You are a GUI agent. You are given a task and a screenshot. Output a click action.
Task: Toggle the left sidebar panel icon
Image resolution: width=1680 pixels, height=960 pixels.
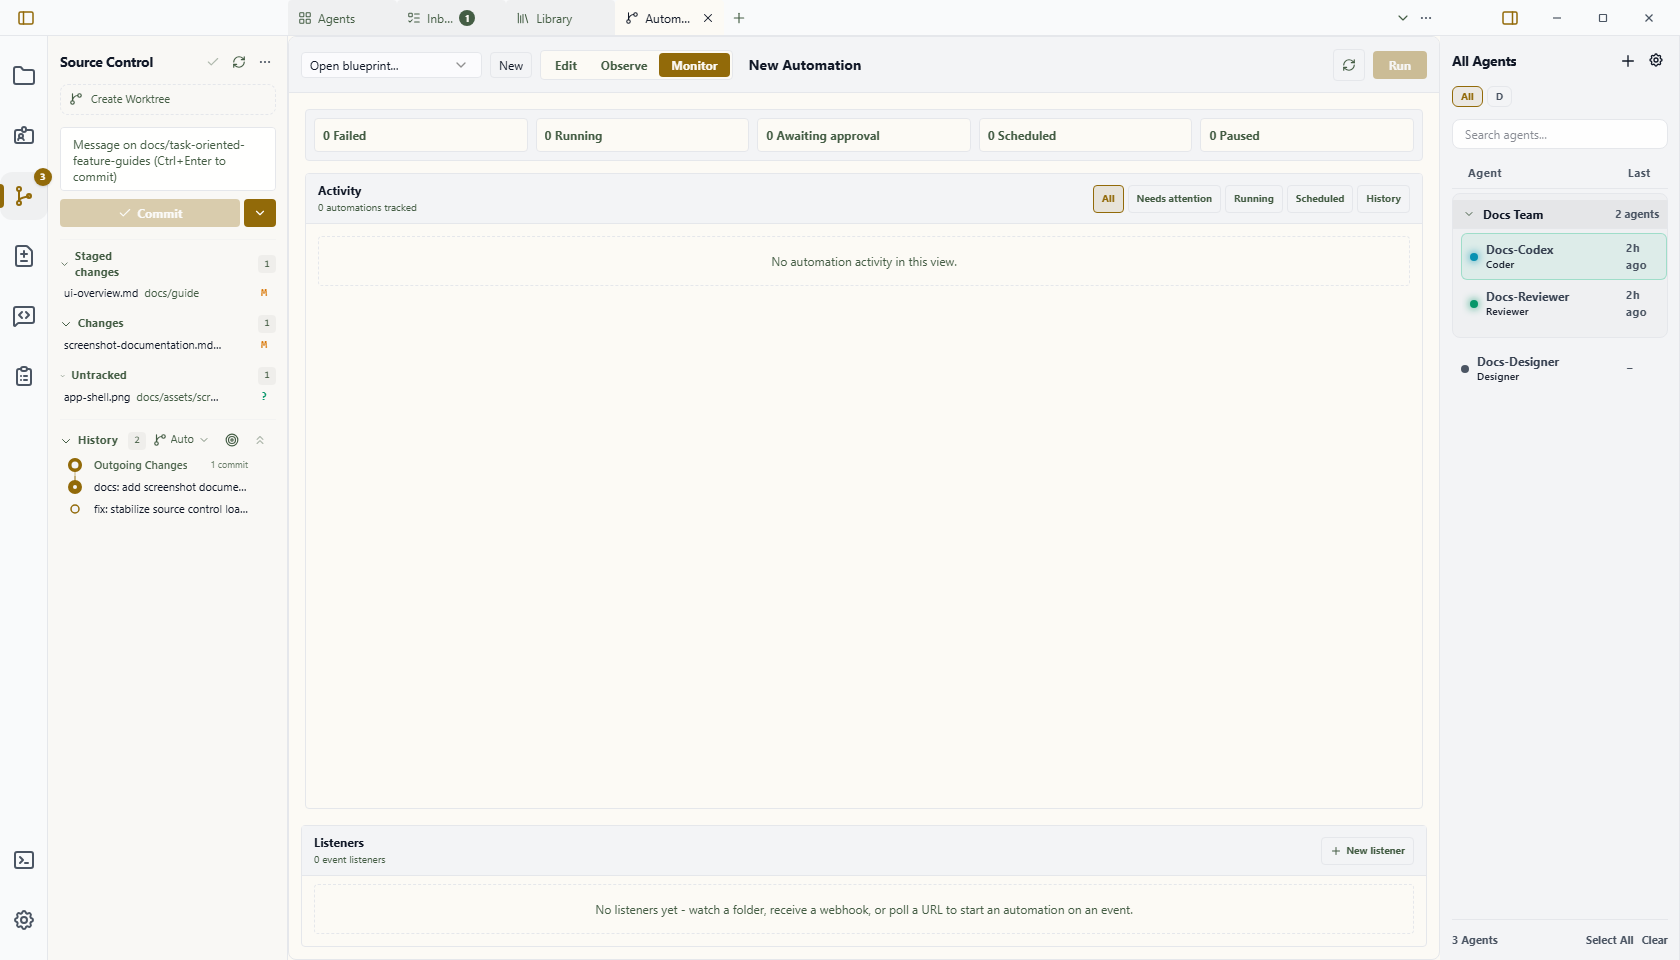click(26, 18)
